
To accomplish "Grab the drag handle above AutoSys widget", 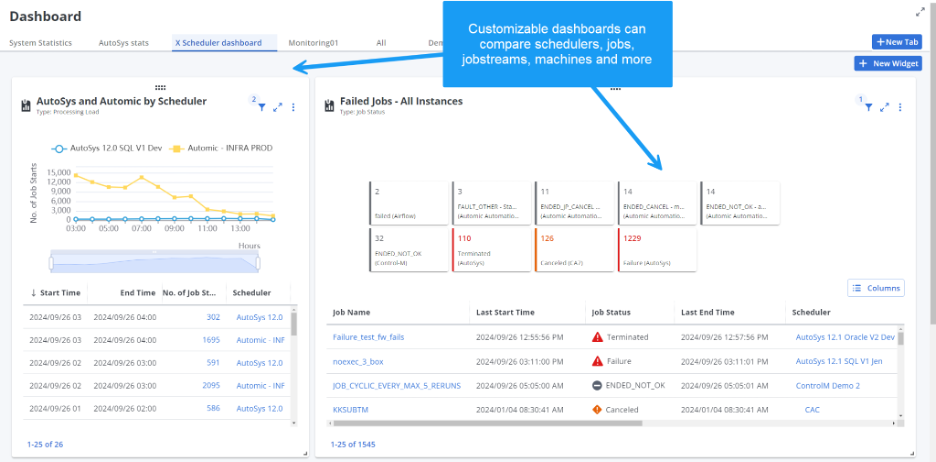I will point(160,87).
